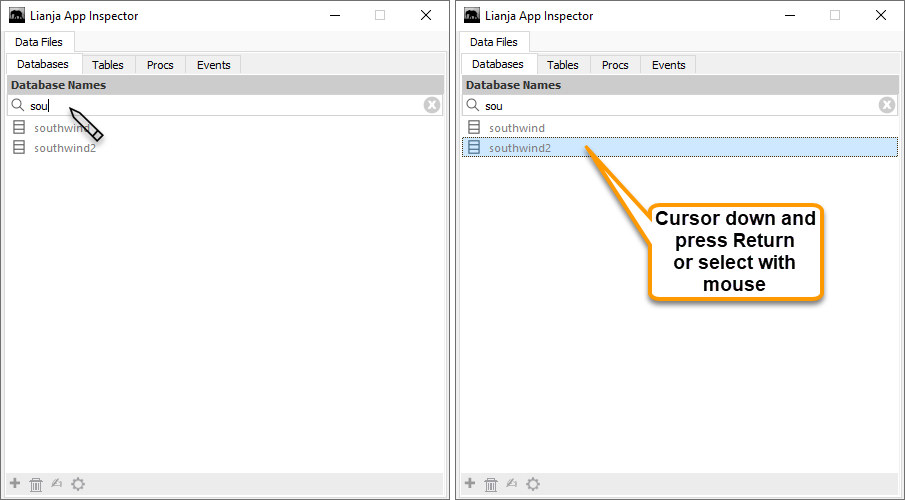Click the edit pencil icon in left window
The height and width of the screenshot is (500, 905).
pyautogui.click(x=56, y=484)
